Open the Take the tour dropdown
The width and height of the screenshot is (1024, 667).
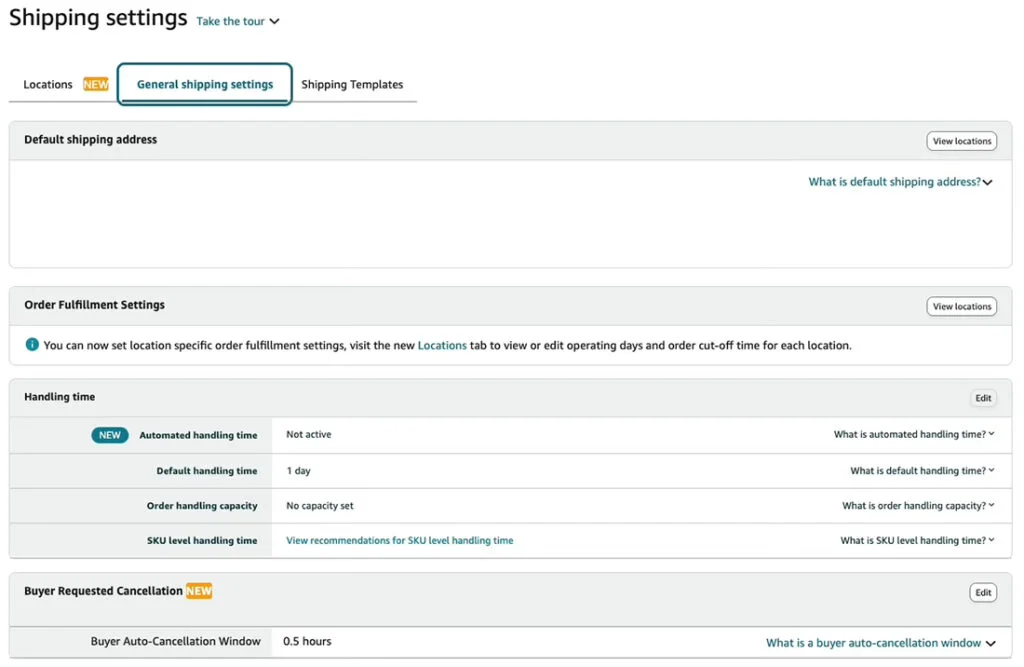pyautogui.click(x=237, y=21)
